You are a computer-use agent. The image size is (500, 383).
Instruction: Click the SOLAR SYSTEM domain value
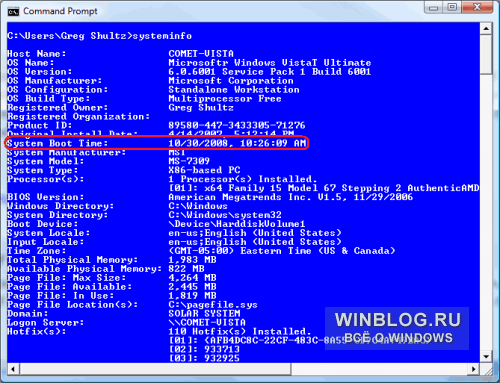pyautogui.click(x=204, y=314)
